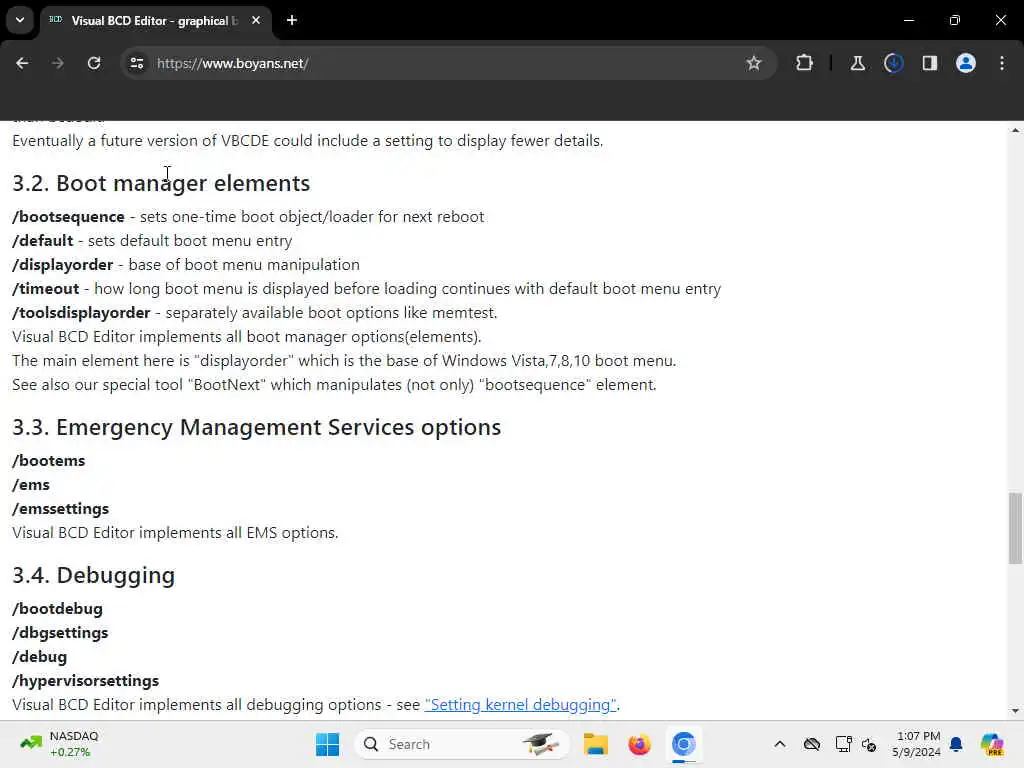Select the Visual BCD Editor tab
The image size is (1024, 768).
[154, 21]
